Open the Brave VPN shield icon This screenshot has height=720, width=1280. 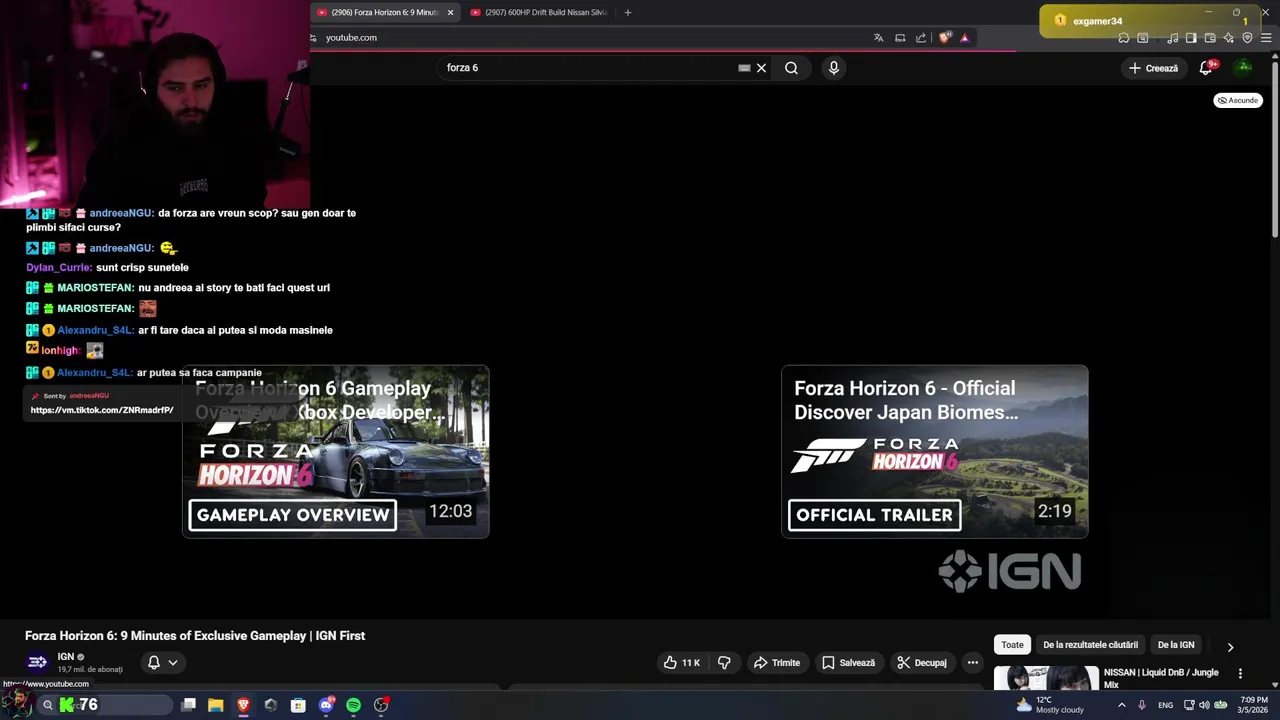click(x=1247, y=38)
